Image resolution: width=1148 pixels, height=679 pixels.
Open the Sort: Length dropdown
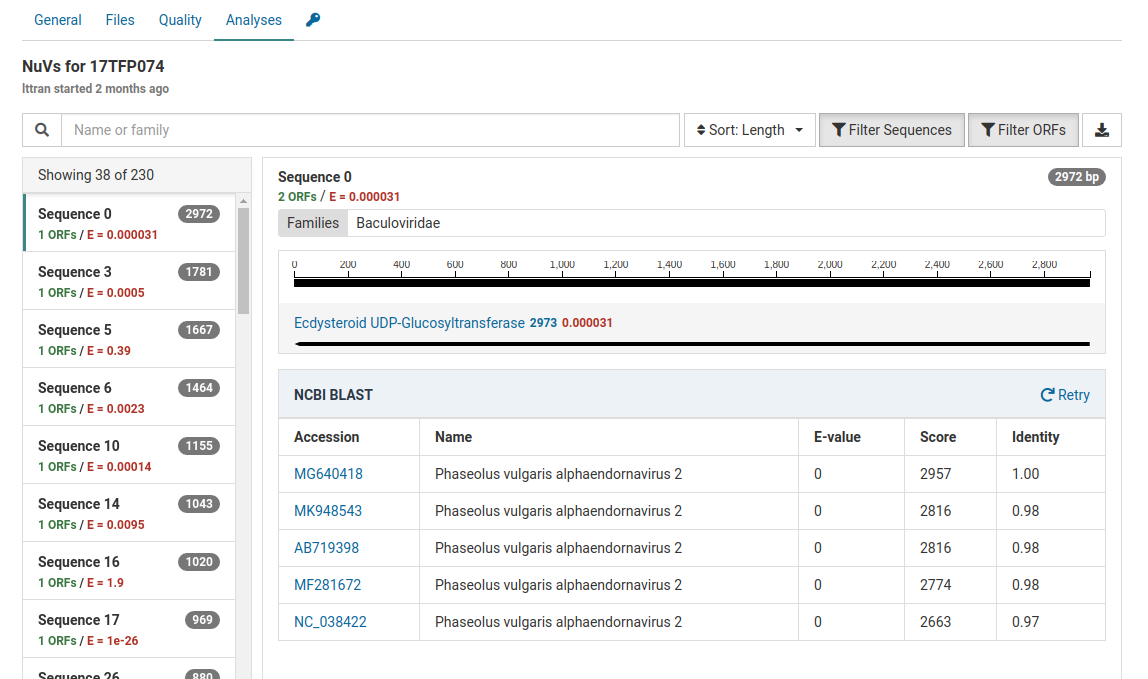(749, 130)
